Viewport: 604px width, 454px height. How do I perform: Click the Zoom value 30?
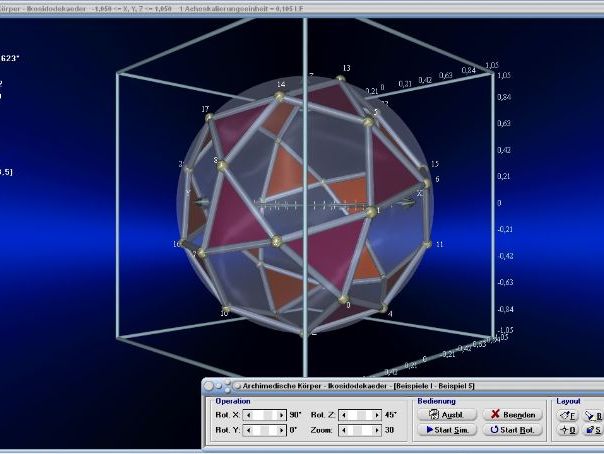[389, 430]
